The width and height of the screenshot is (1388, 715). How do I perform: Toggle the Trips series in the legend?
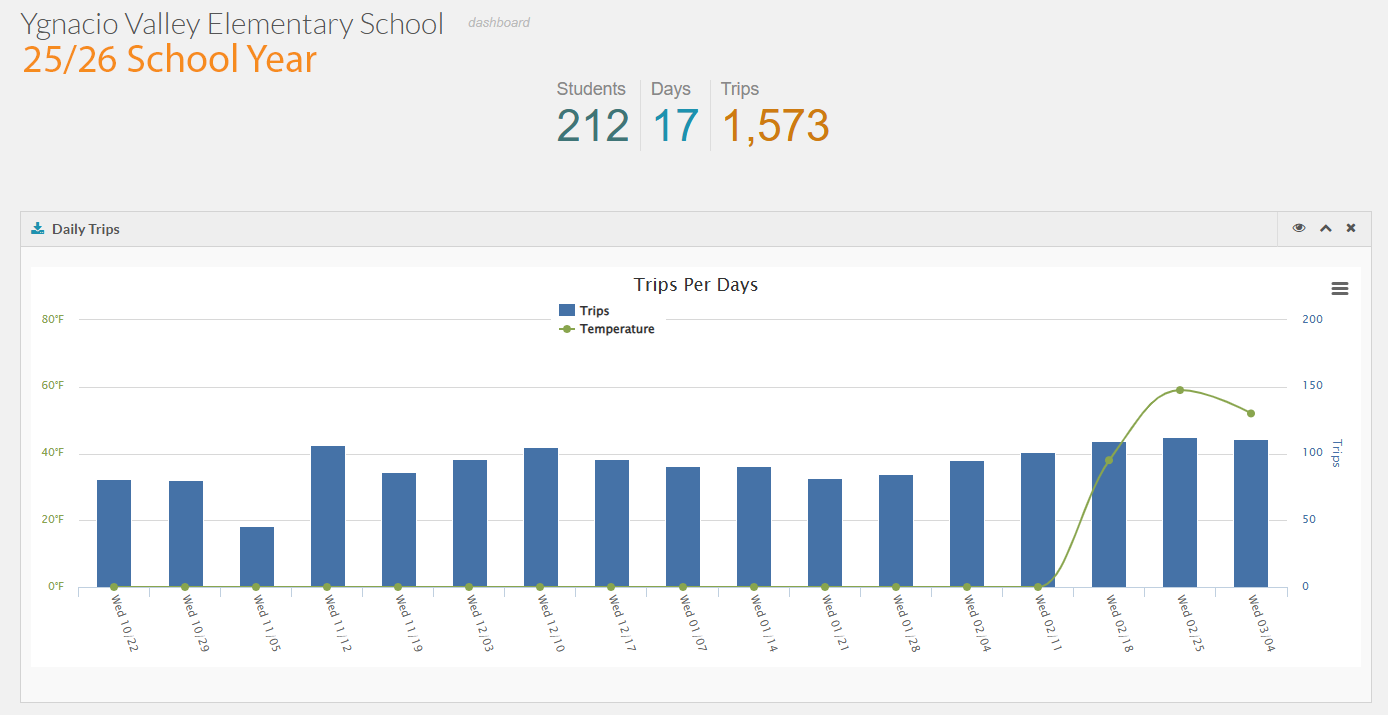(594, 311)
